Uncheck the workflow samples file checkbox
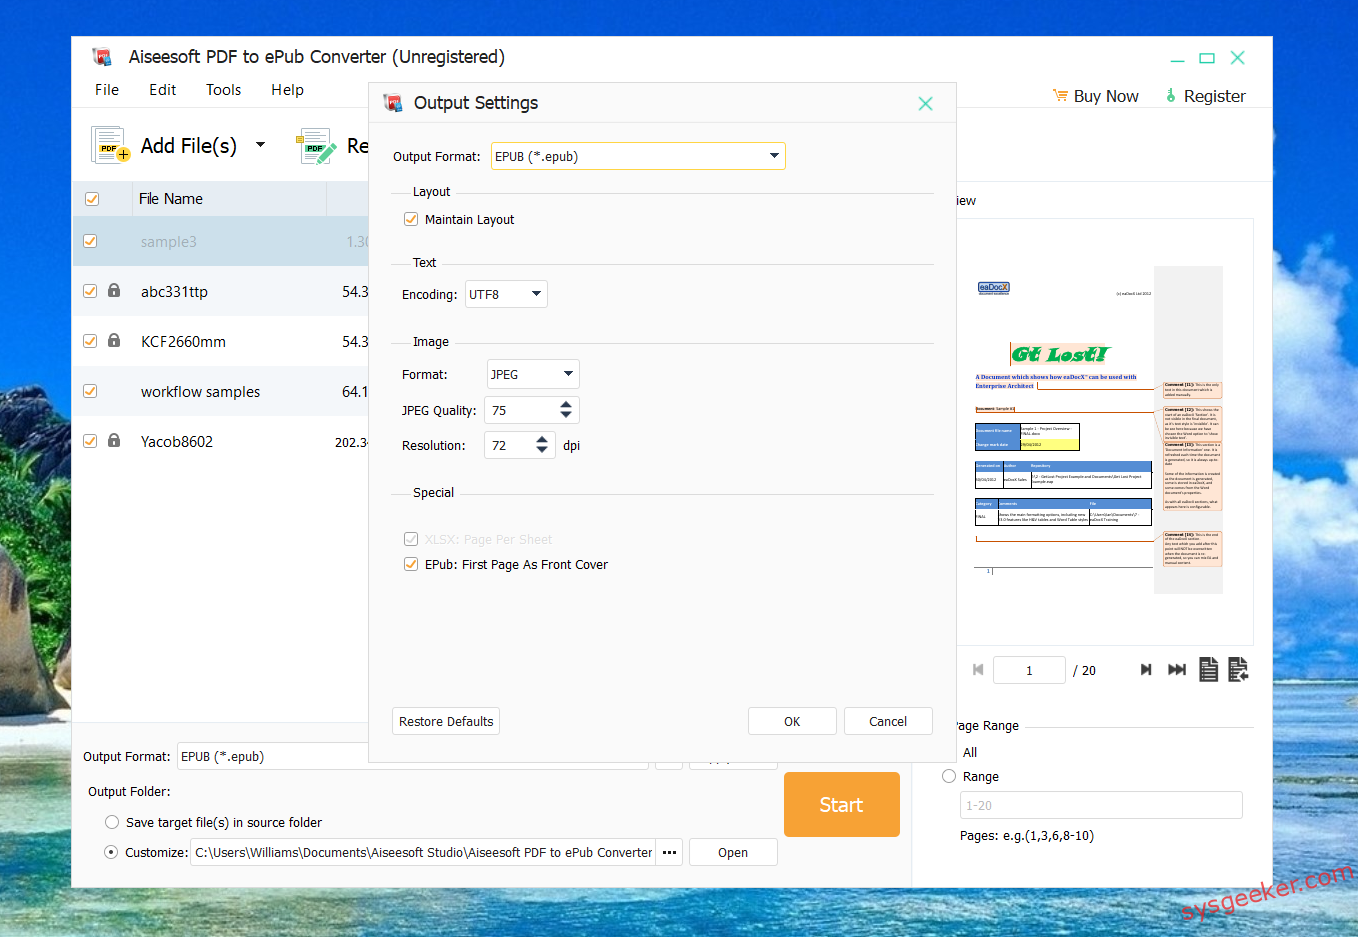Viewport: 1358px width, 937px height. (90, 391)
